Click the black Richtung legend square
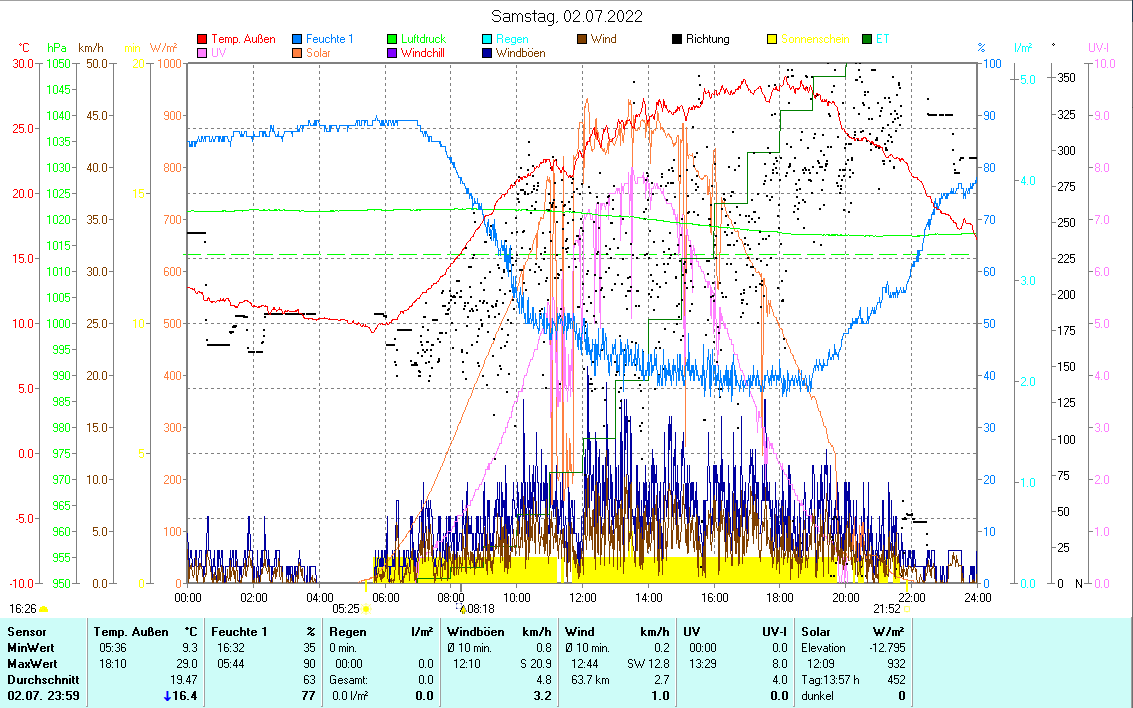The height and width of the screenshot is (708, 1133). 677,40
